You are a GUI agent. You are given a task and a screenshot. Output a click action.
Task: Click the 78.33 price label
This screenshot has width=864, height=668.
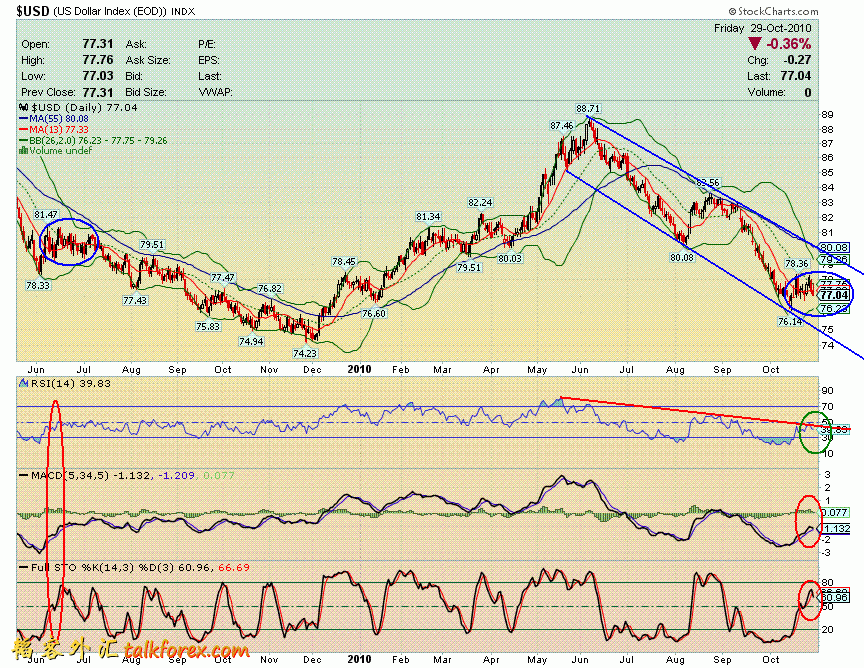click(37, 285)
